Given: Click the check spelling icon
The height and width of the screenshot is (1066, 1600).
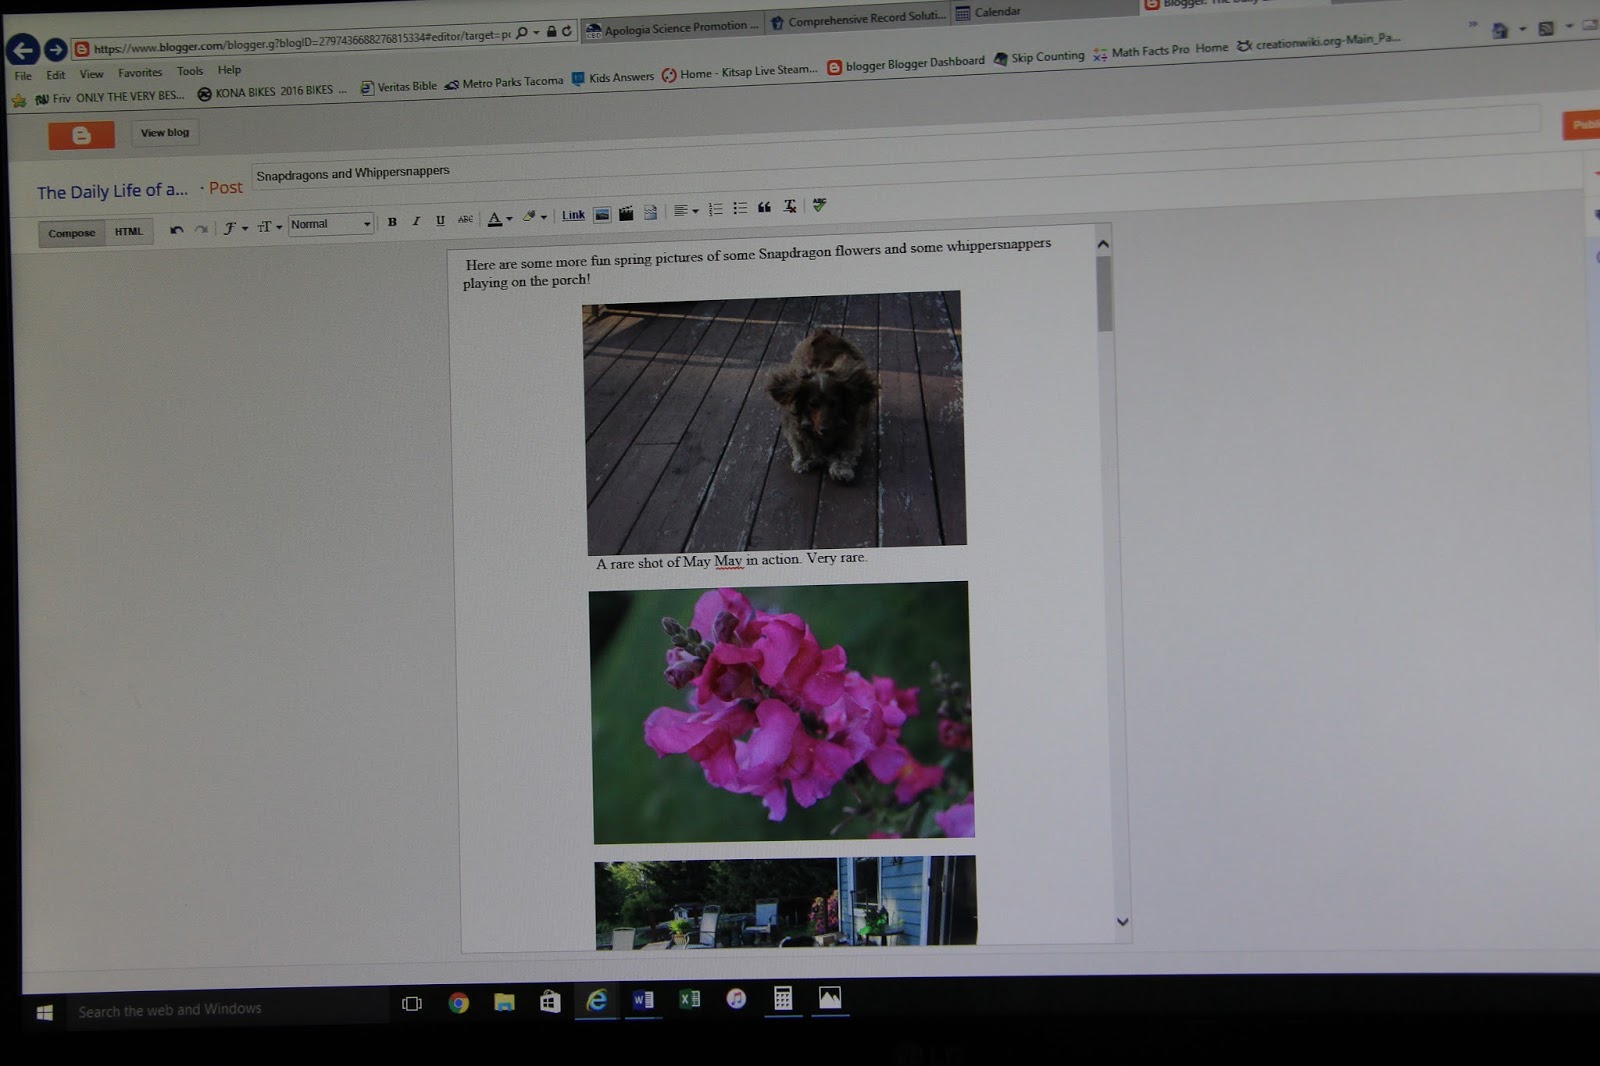Looking at the screenshot, I should [x=819, y=204].
